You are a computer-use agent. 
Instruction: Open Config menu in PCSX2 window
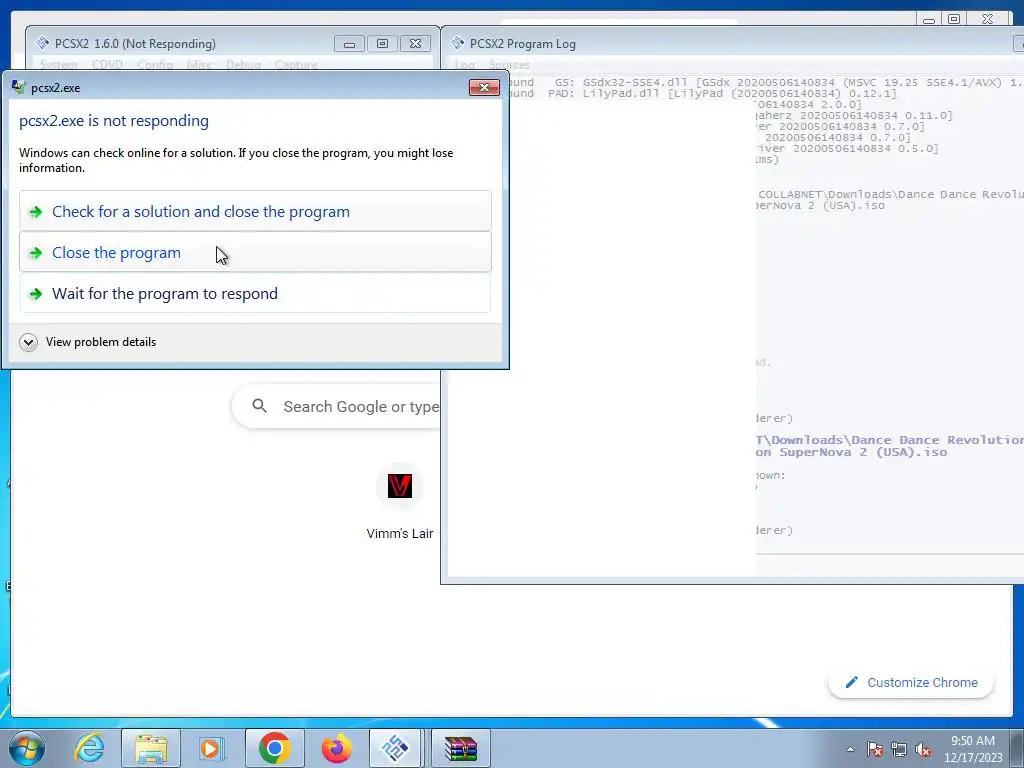(155, 65)
